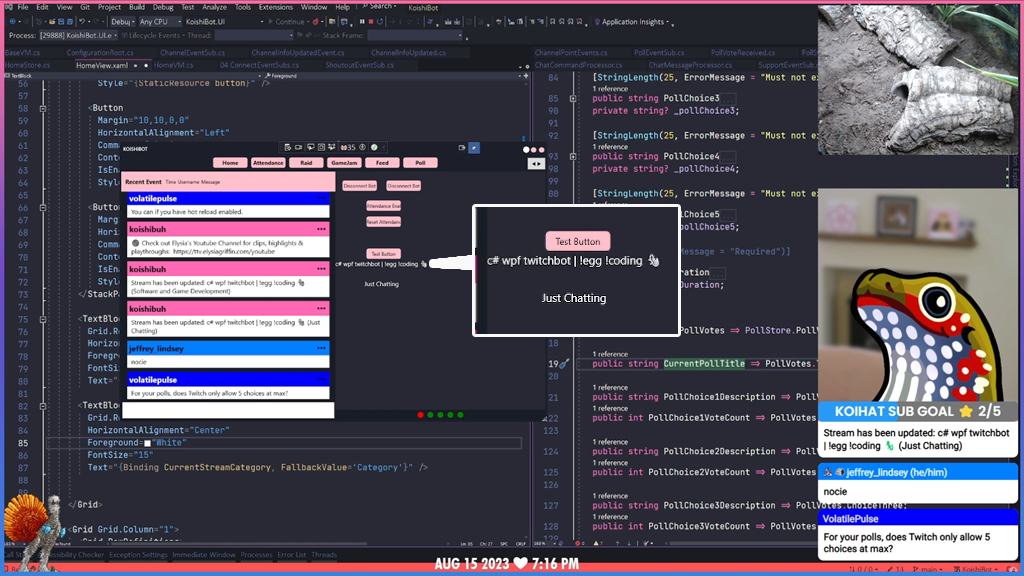Open the Stack Frame dropdown
Image resolution: width=1024 pixels, height=576 pixels.
pyautogui.click(x=415, y=35)
